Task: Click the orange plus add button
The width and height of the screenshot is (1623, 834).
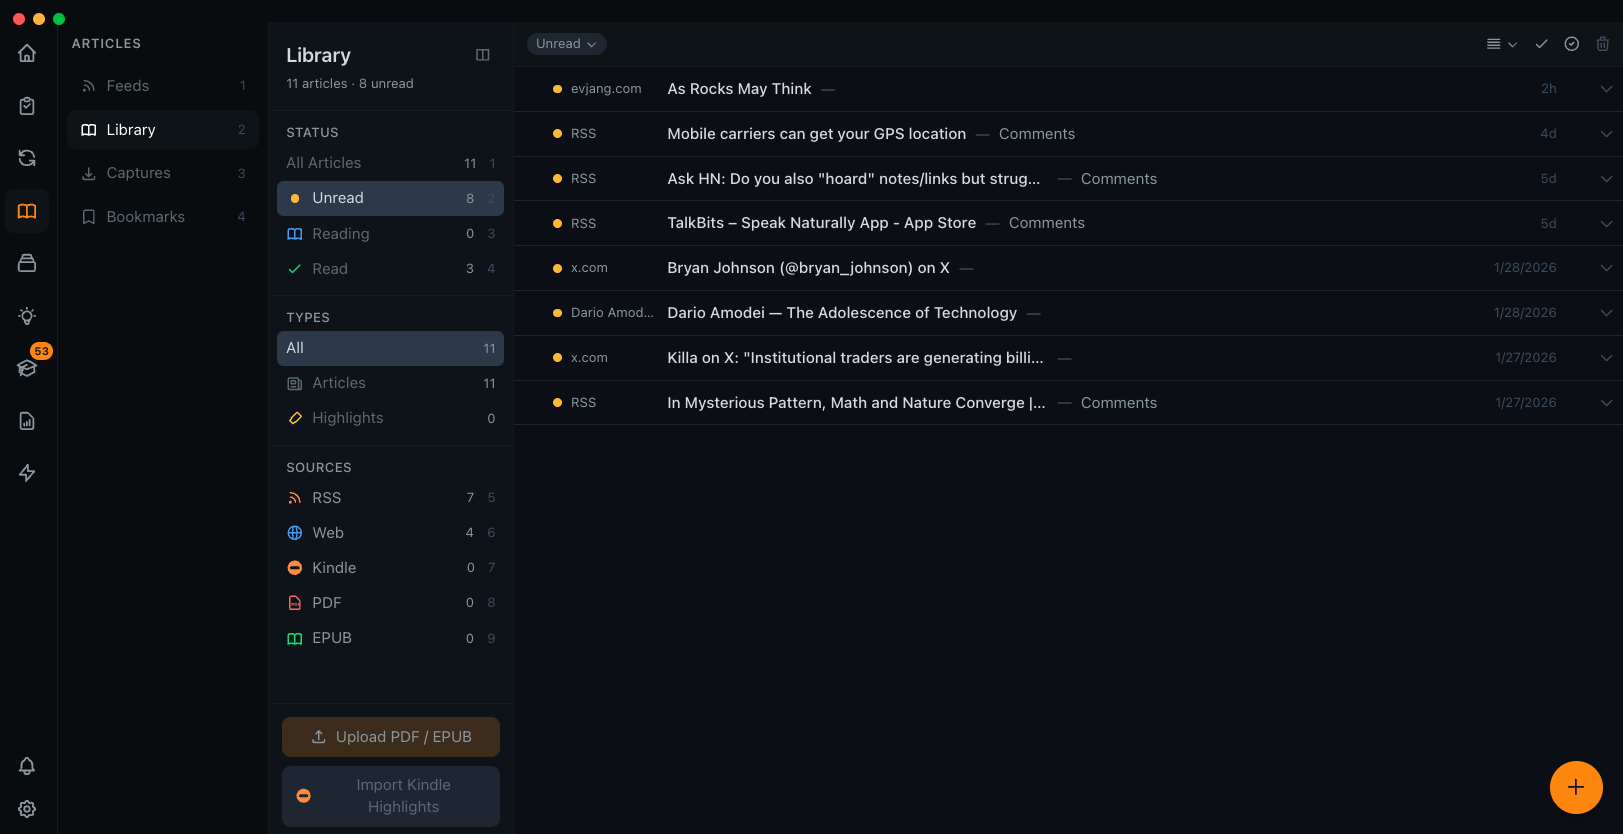Action: click(x=1575, y=787)
